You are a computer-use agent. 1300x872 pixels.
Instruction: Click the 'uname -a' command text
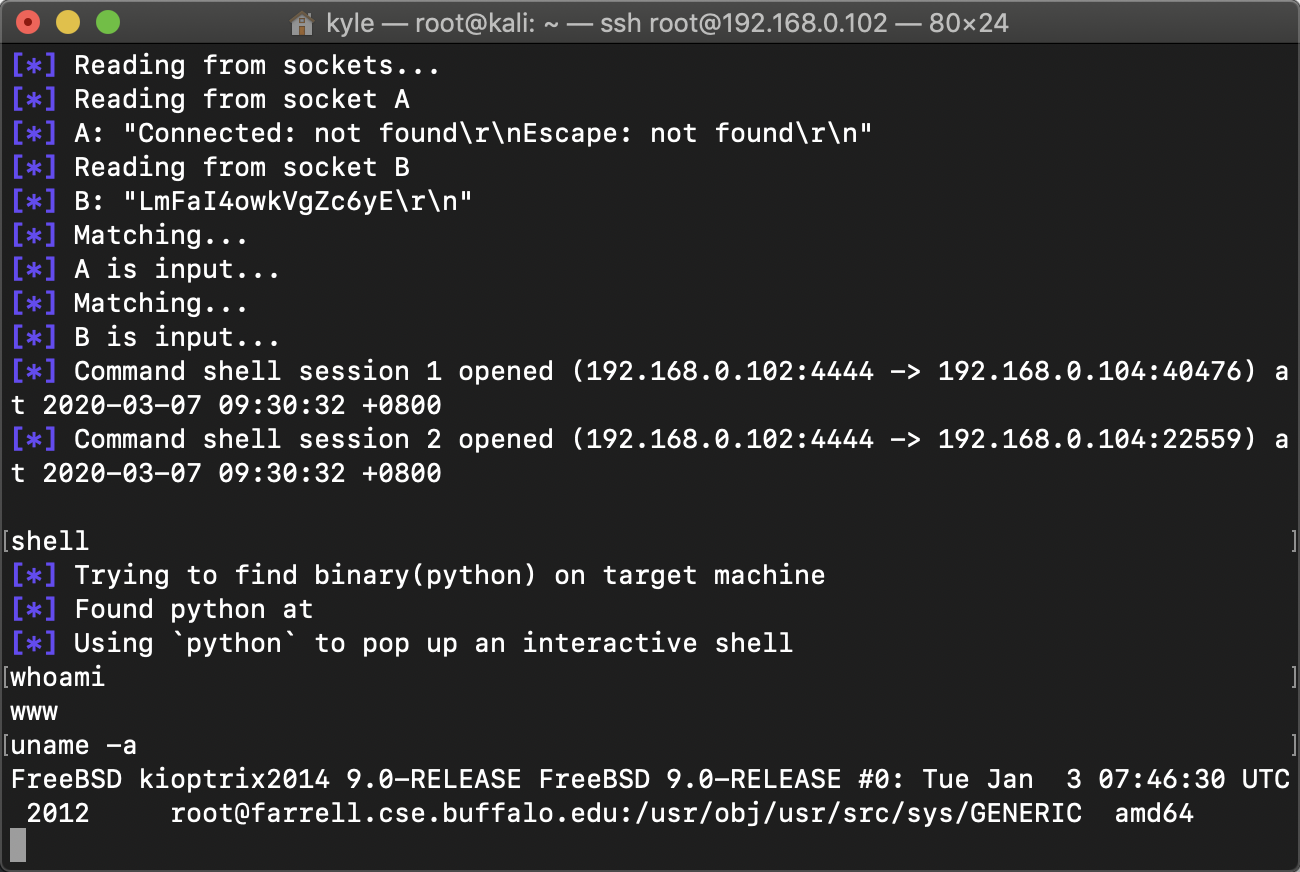coord(74,745)
